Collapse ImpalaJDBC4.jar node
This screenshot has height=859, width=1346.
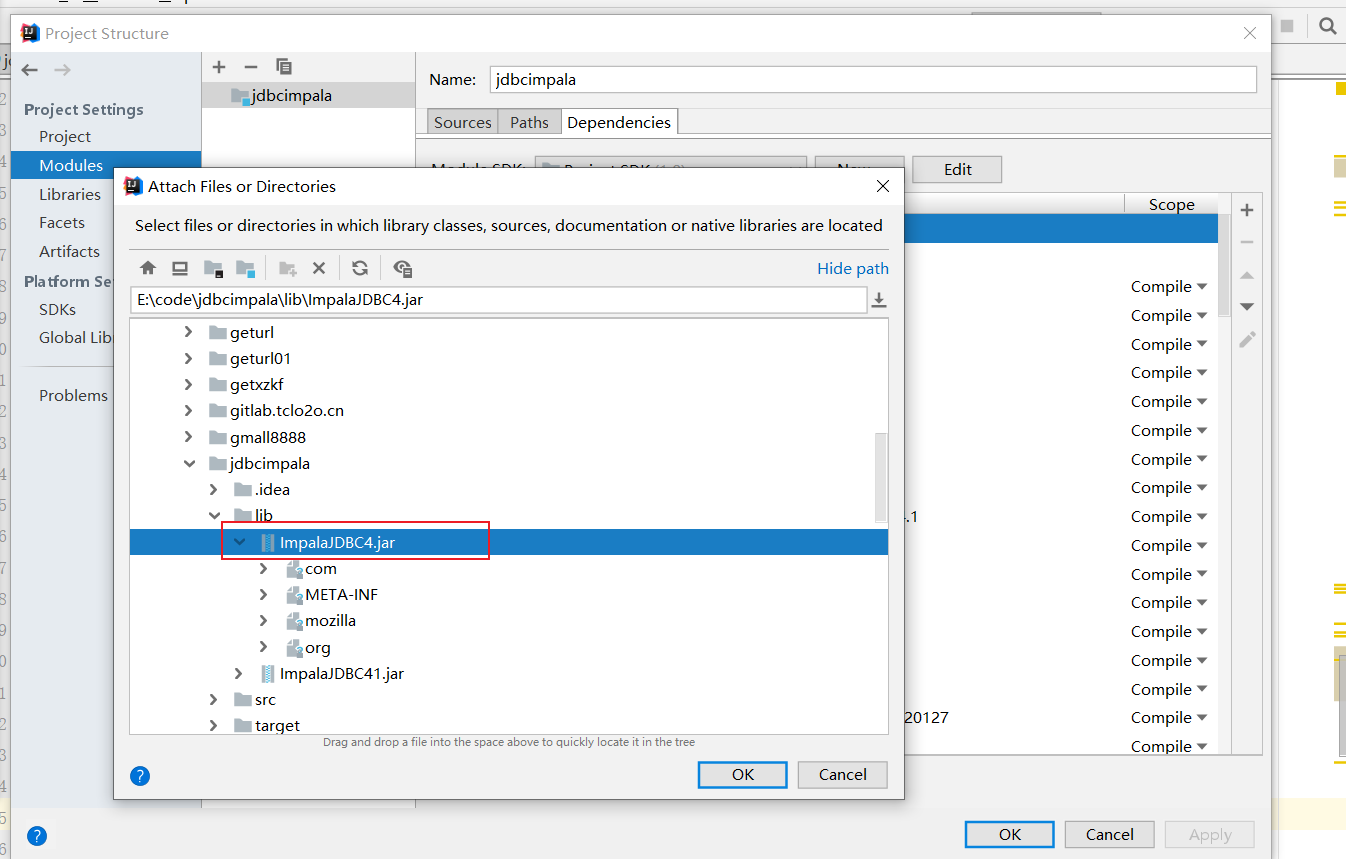click(239, 542)
